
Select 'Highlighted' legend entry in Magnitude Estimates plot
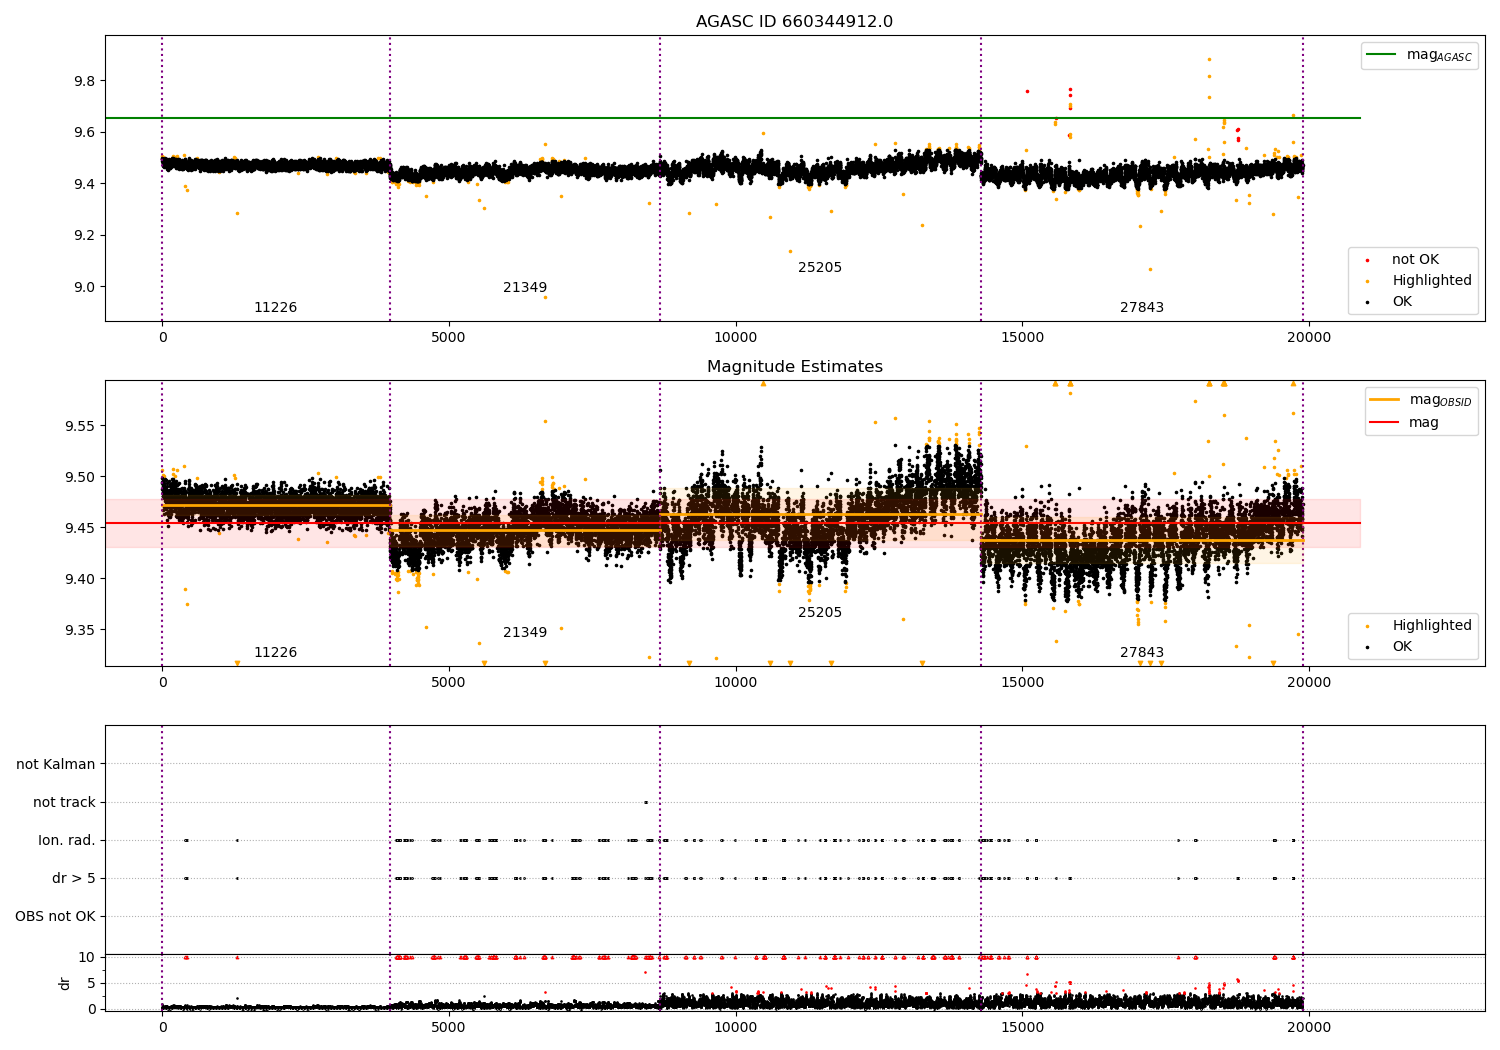point(1420,626)
